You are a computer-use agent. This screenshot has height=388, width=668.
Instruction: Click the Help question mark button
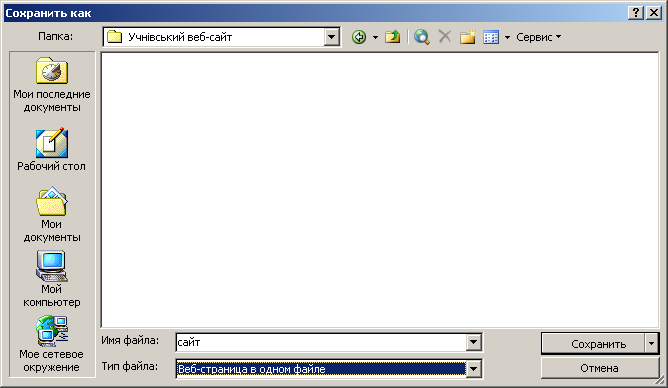[635, 13]
